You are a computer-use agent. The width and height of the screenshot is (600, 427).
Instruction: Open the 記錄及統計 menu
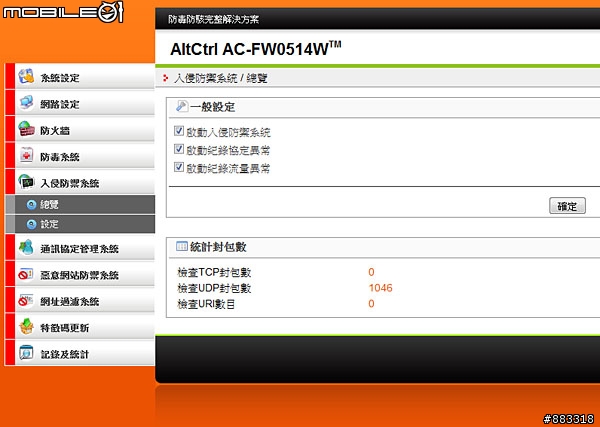[x=80, y=354]
